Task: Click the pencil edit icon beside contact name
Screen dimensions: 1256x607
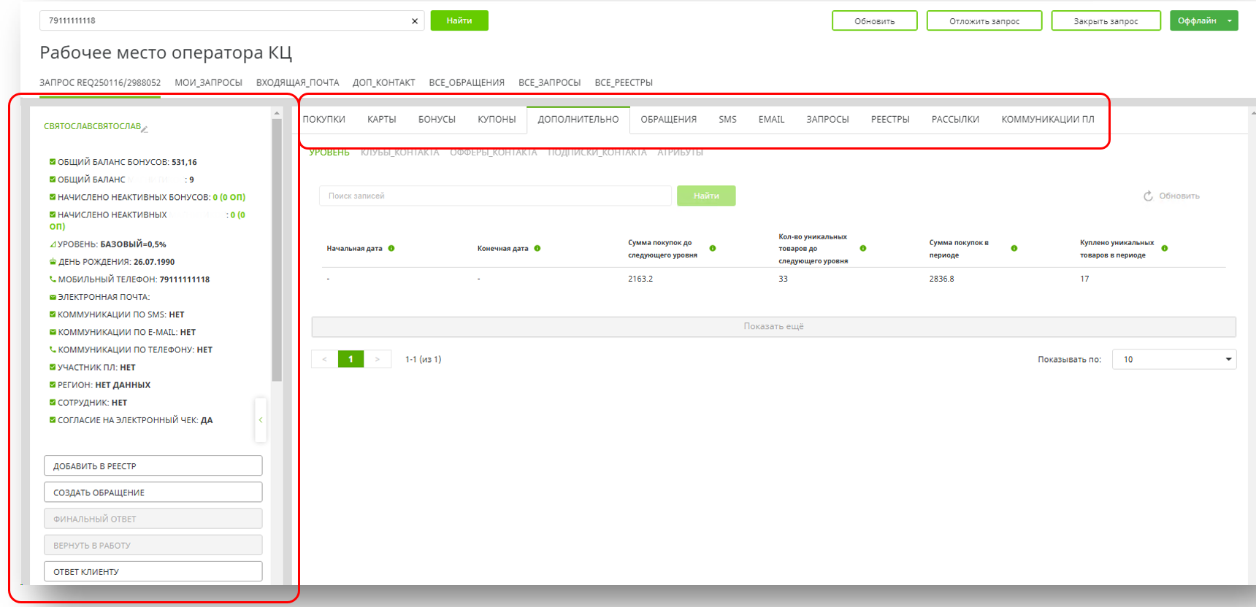Action: [145, 129]
